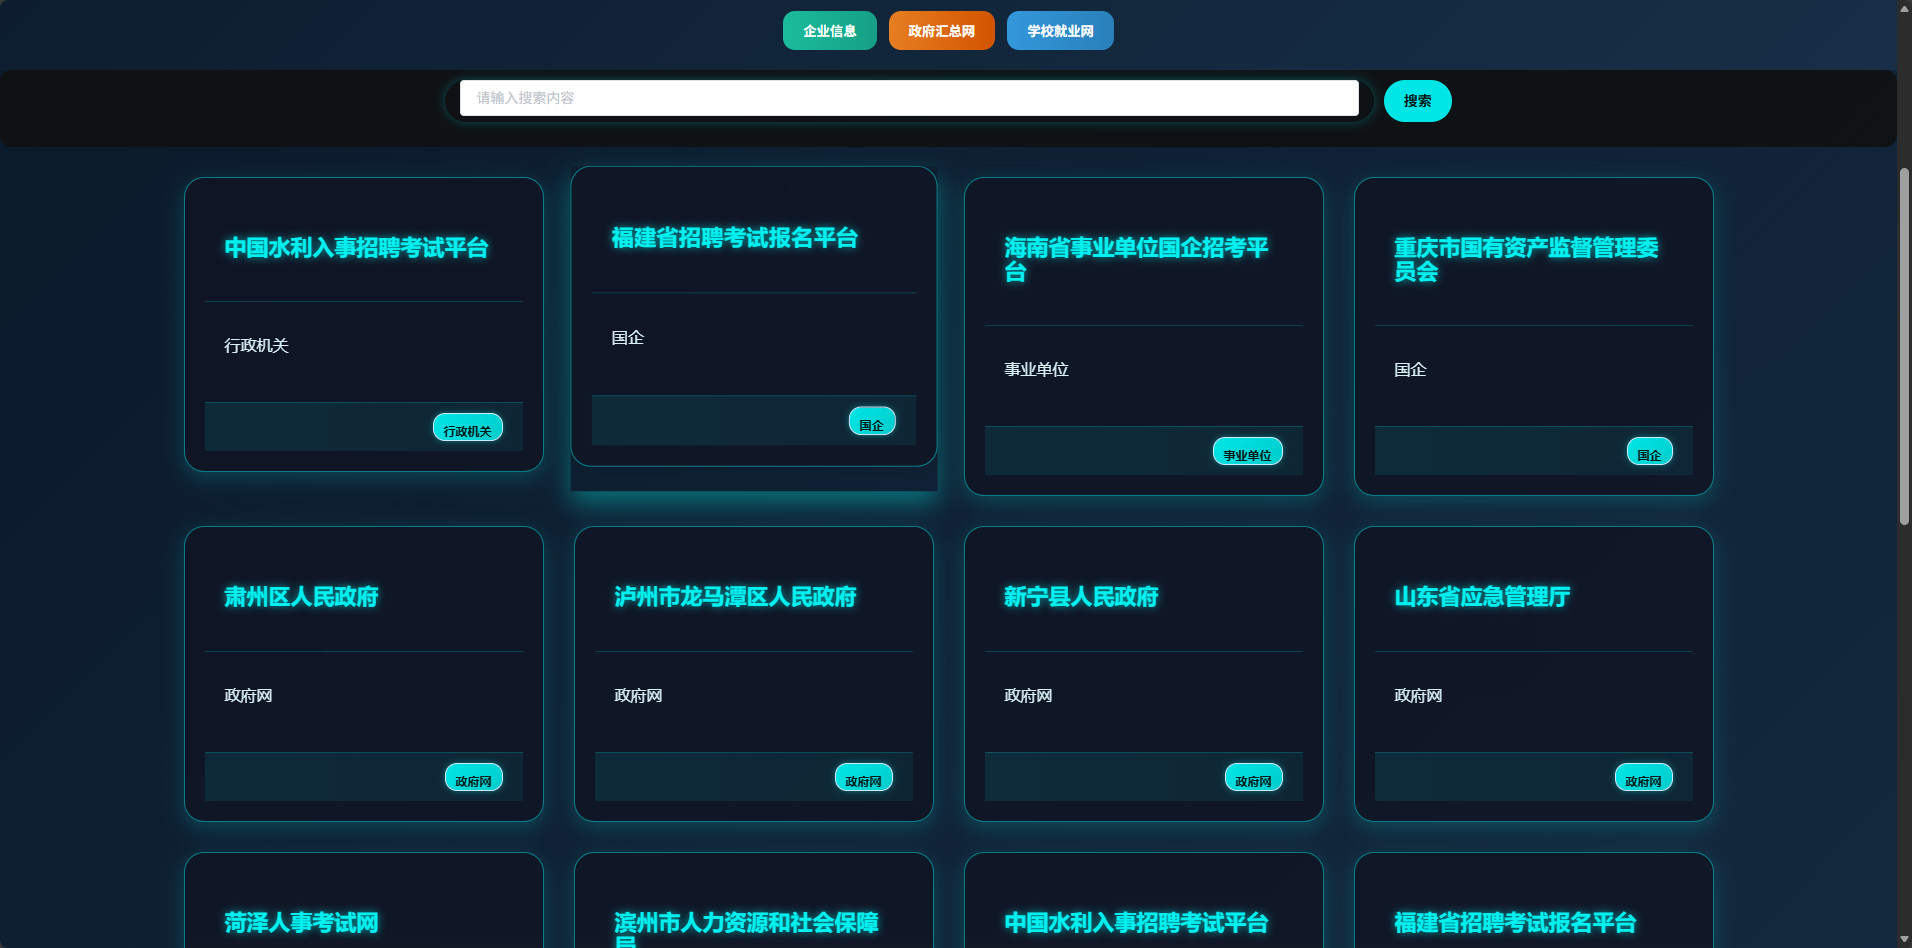The height and width of the screenshot is (948, 1912).
Task: Focus the 请输入搜索内容 search field
Action: click(x=909, y=98)
